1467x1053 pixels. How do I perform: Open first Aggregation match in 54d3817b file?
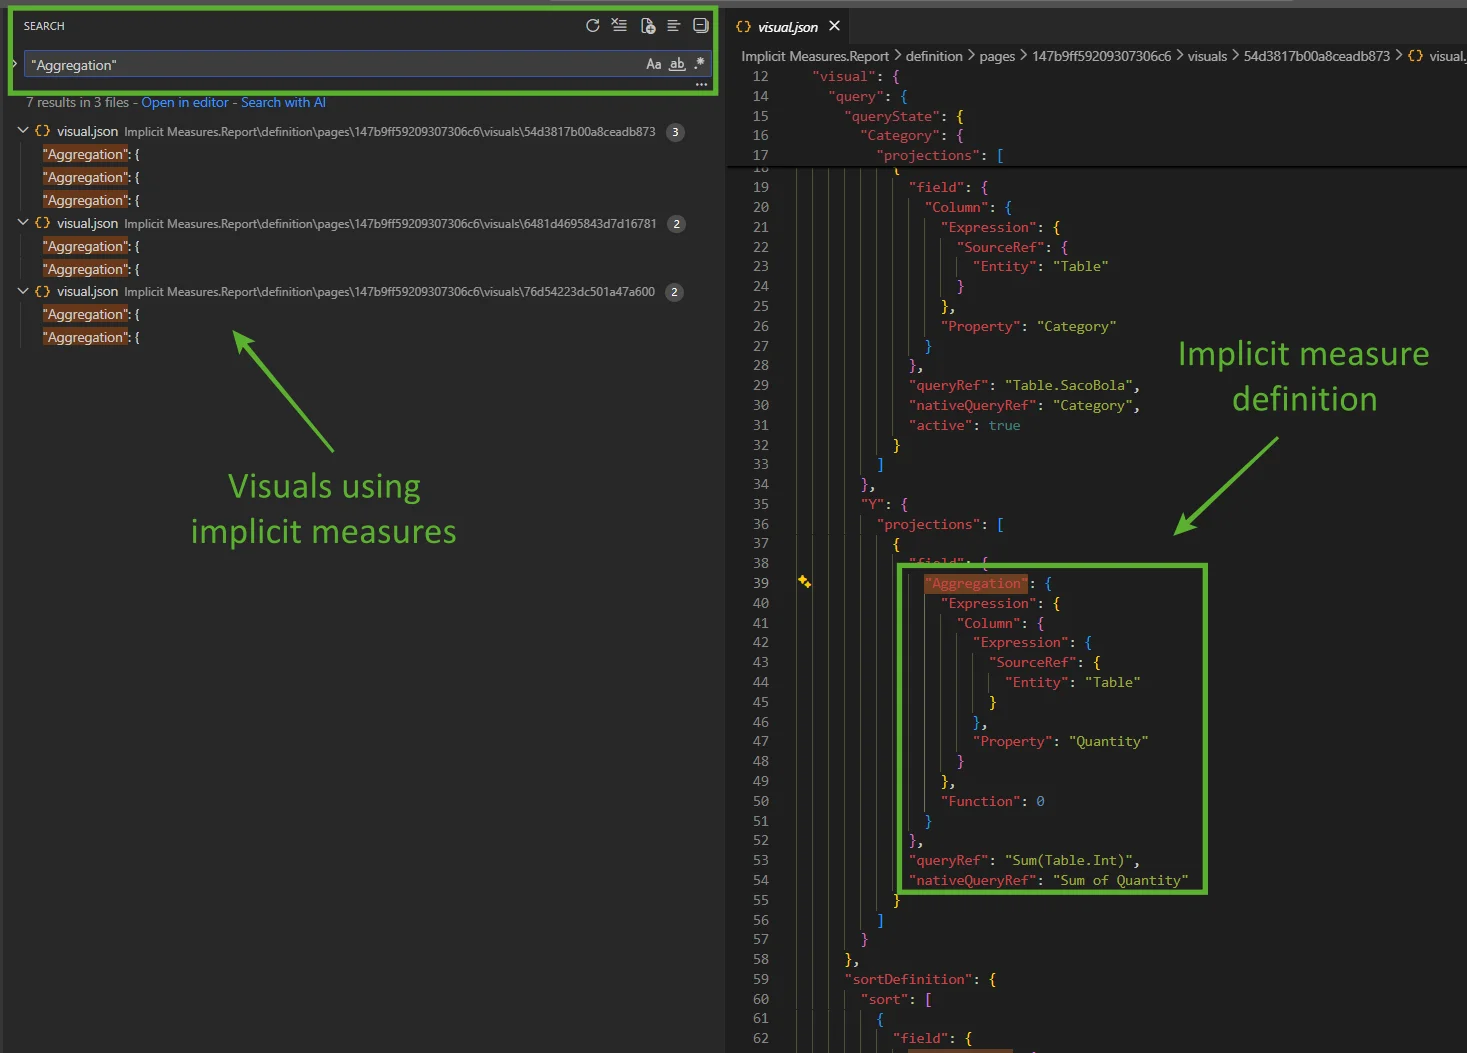[x=91, y=154]
